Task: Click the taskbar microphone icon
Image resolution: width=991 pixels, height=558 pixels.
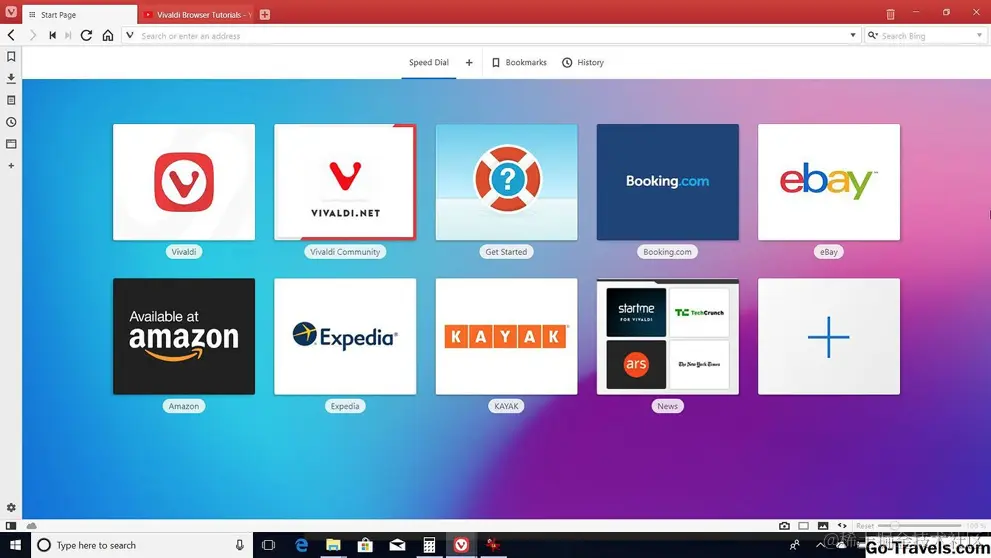Action: (240, 545)
